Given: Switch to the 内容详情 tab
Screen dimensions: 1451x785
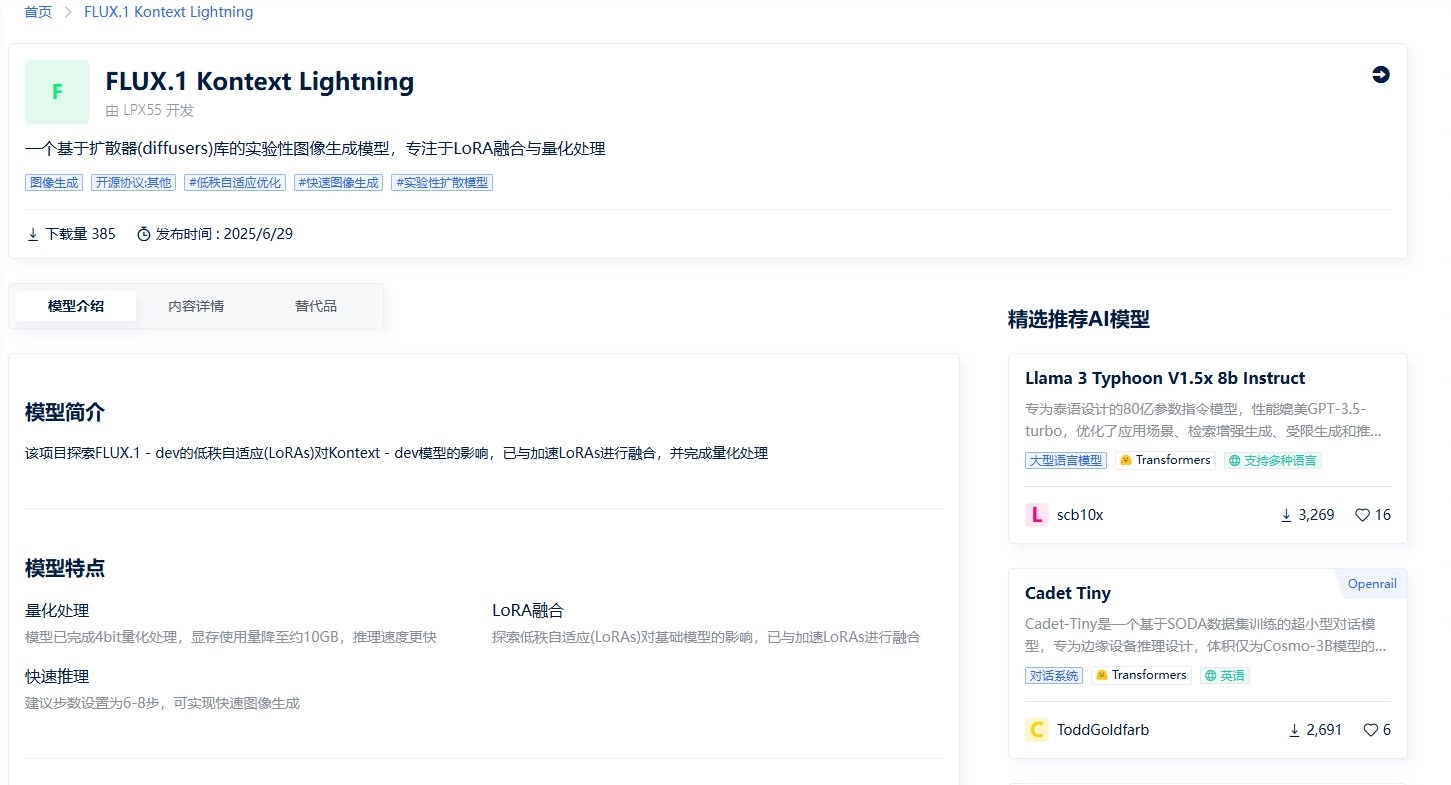Looking at the screenshot, I should 196,306.
